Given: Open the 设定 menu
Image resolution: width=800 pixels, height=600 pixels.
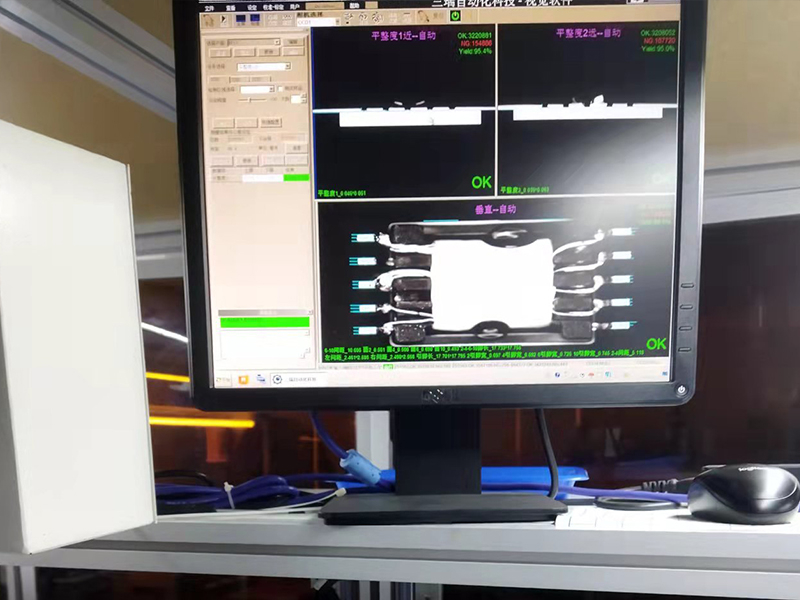Looking at the screenshot, I should click(251, 6).
